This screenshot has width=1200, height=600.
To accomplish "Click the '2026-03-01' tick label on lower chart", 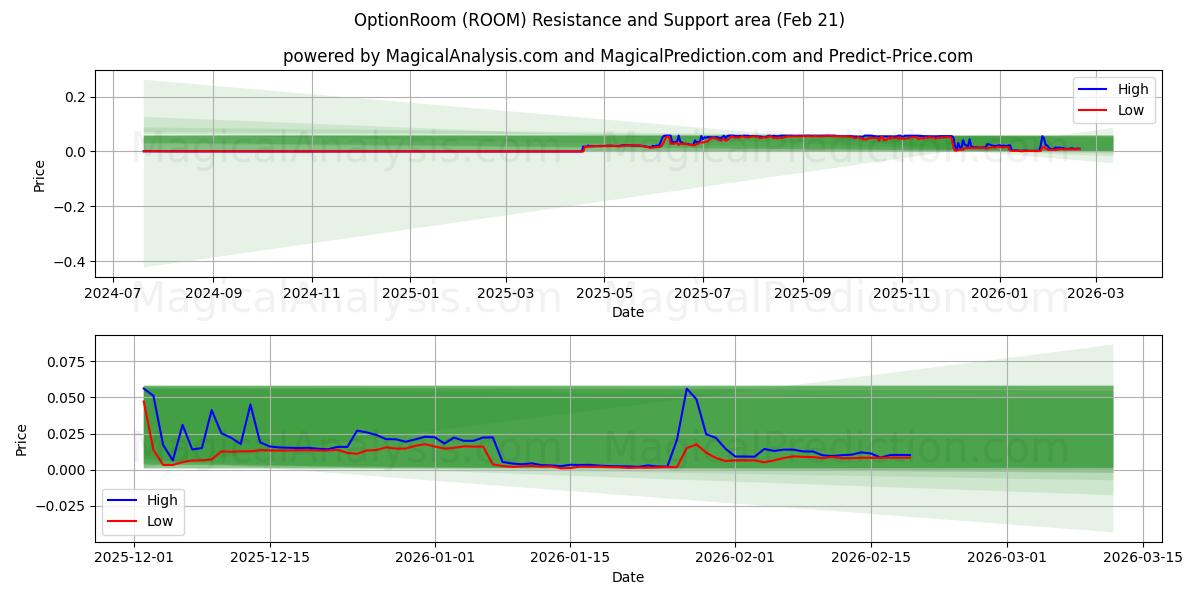I will tap(1006, 559).
